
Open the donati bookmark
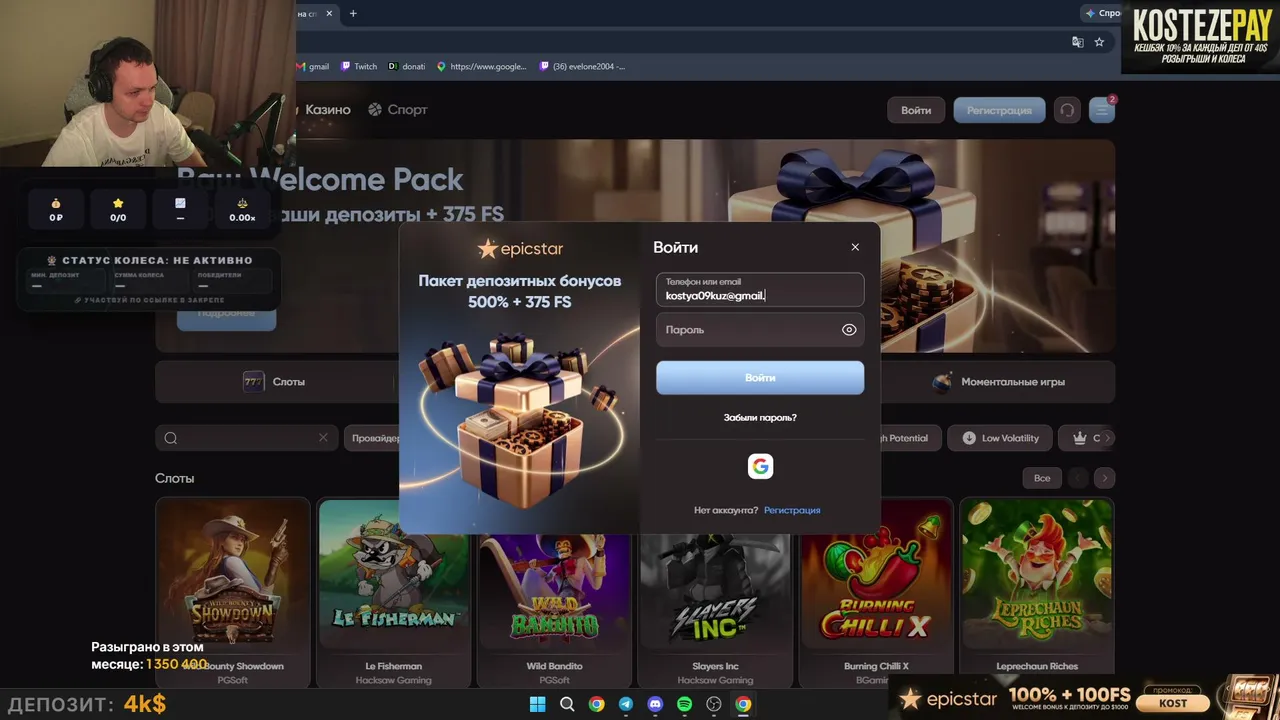[x=407, y=67]
